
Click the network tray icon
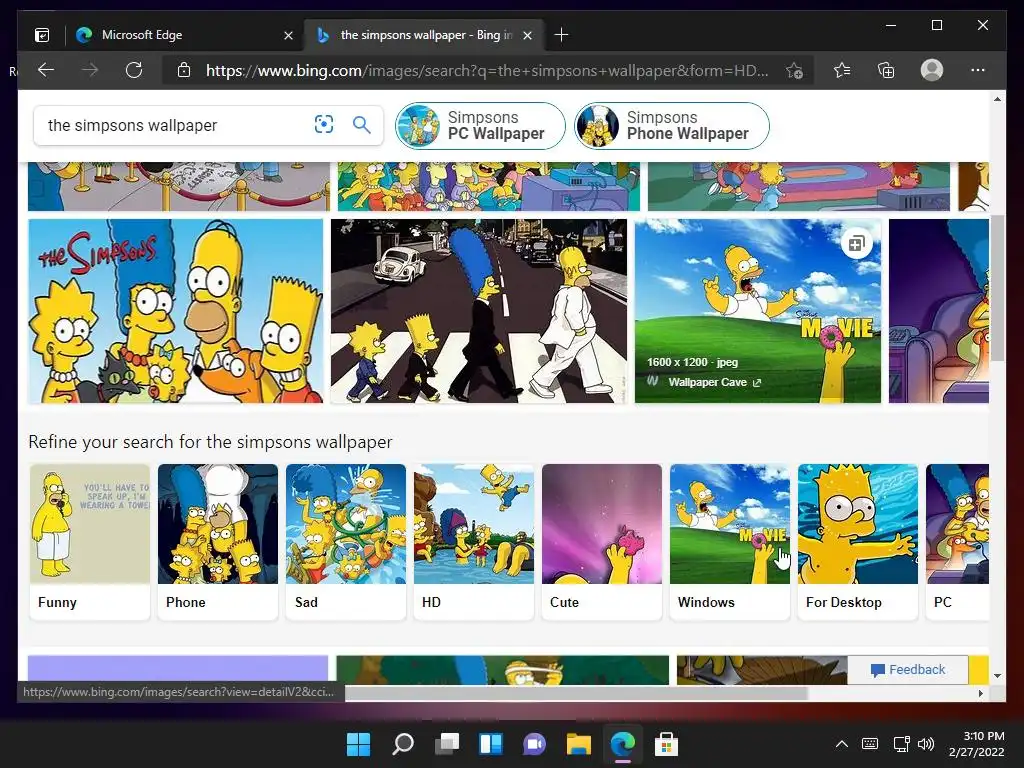click(901, 744)
